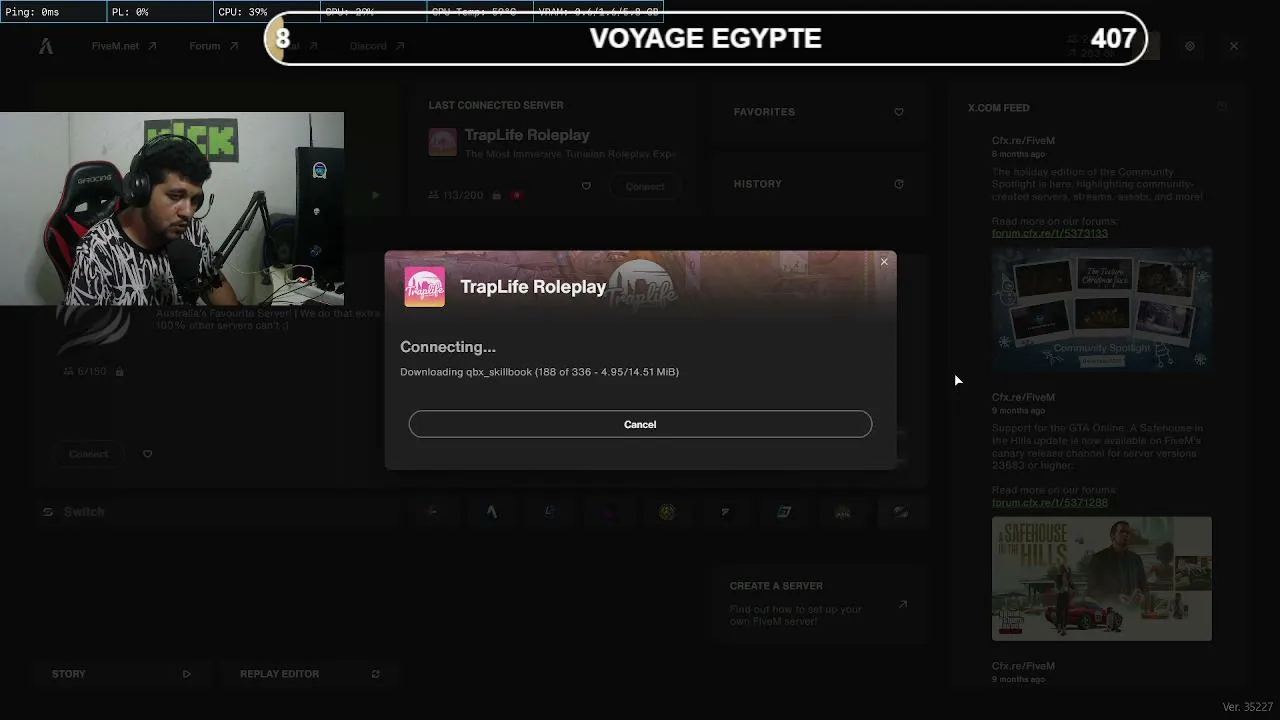
Task: Click the lock icon beside 113/200
Action: (496, 195)
